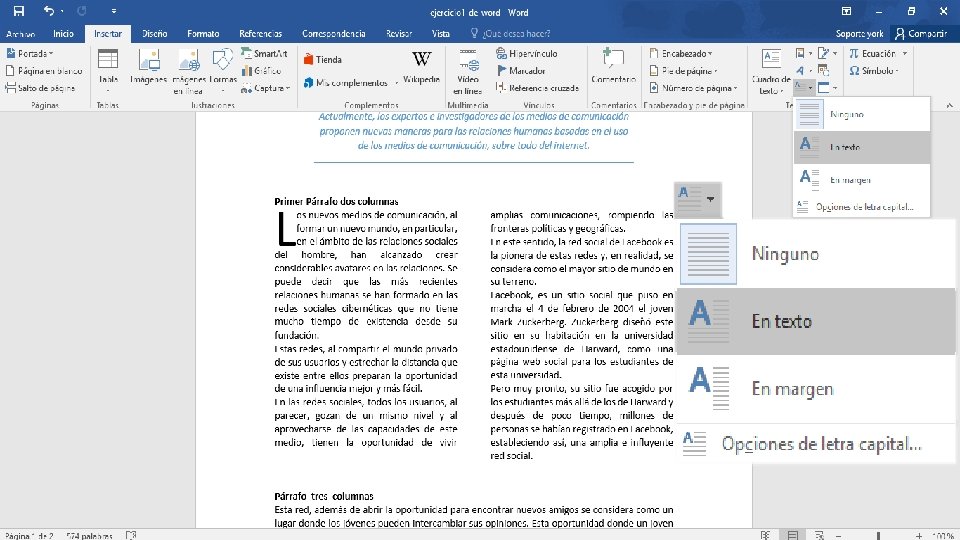The height and width of the screenshot is (540, 960).
Task: Open the Tabla insert menu
Action: [108, 70]
